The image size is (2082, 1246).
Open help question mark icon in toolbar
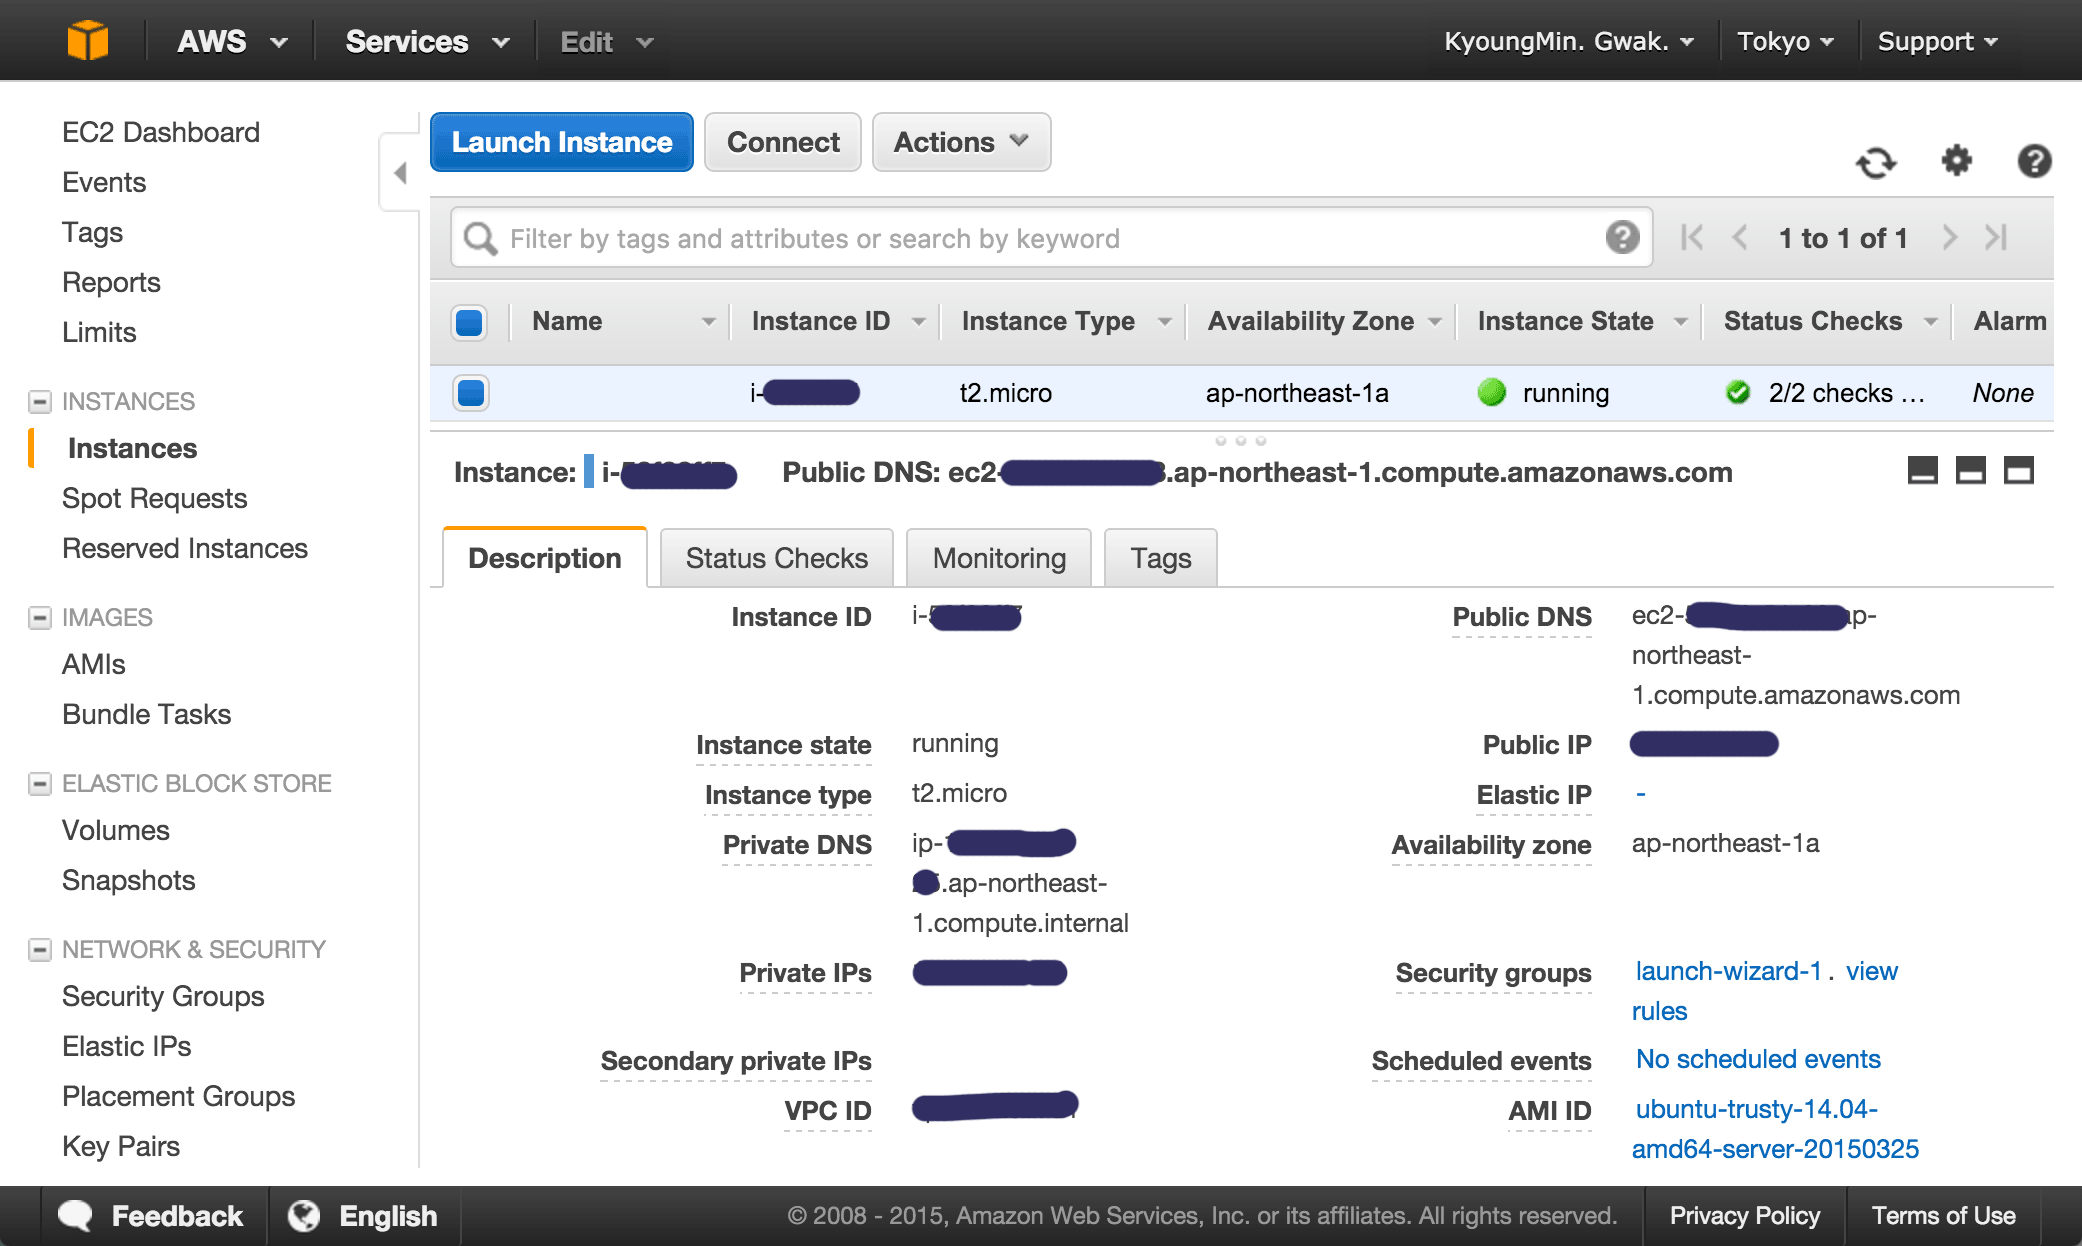[2034, 160]
